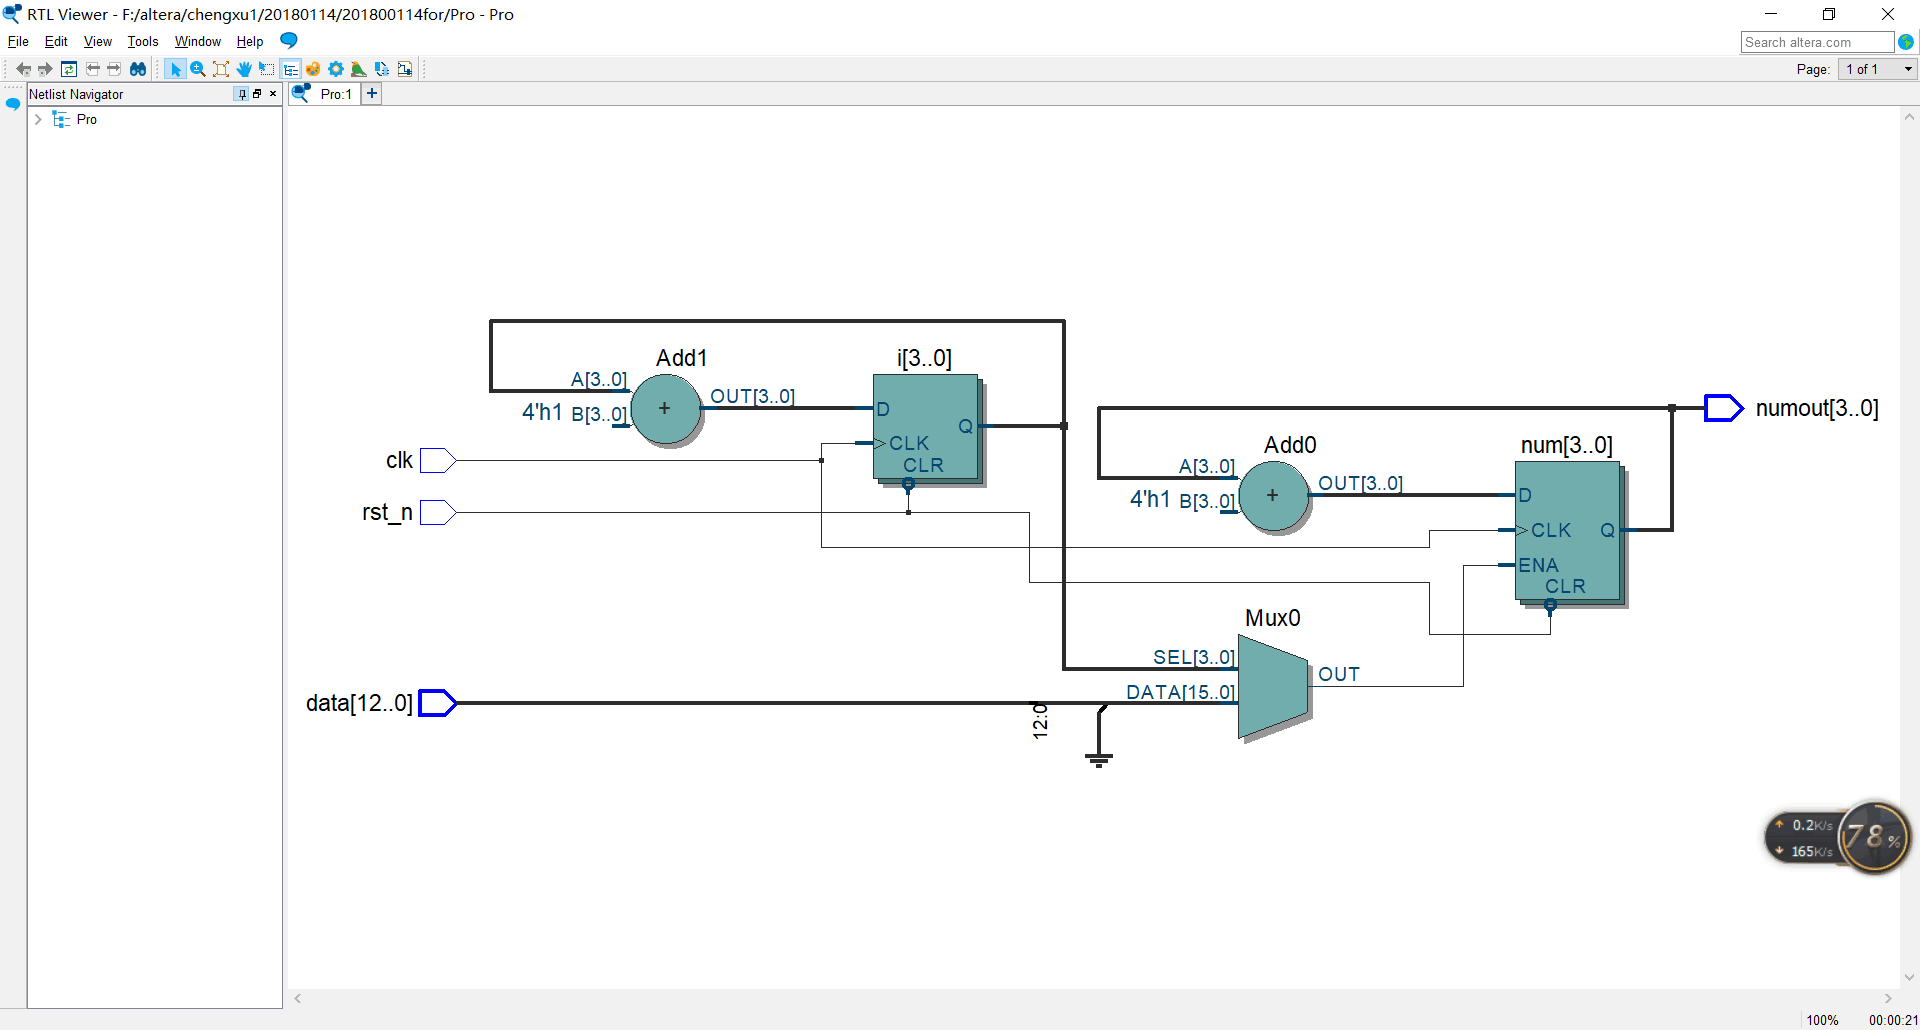
Task: Click the numout[3..0] output pin symbol
Action: tap(1723, 408)
